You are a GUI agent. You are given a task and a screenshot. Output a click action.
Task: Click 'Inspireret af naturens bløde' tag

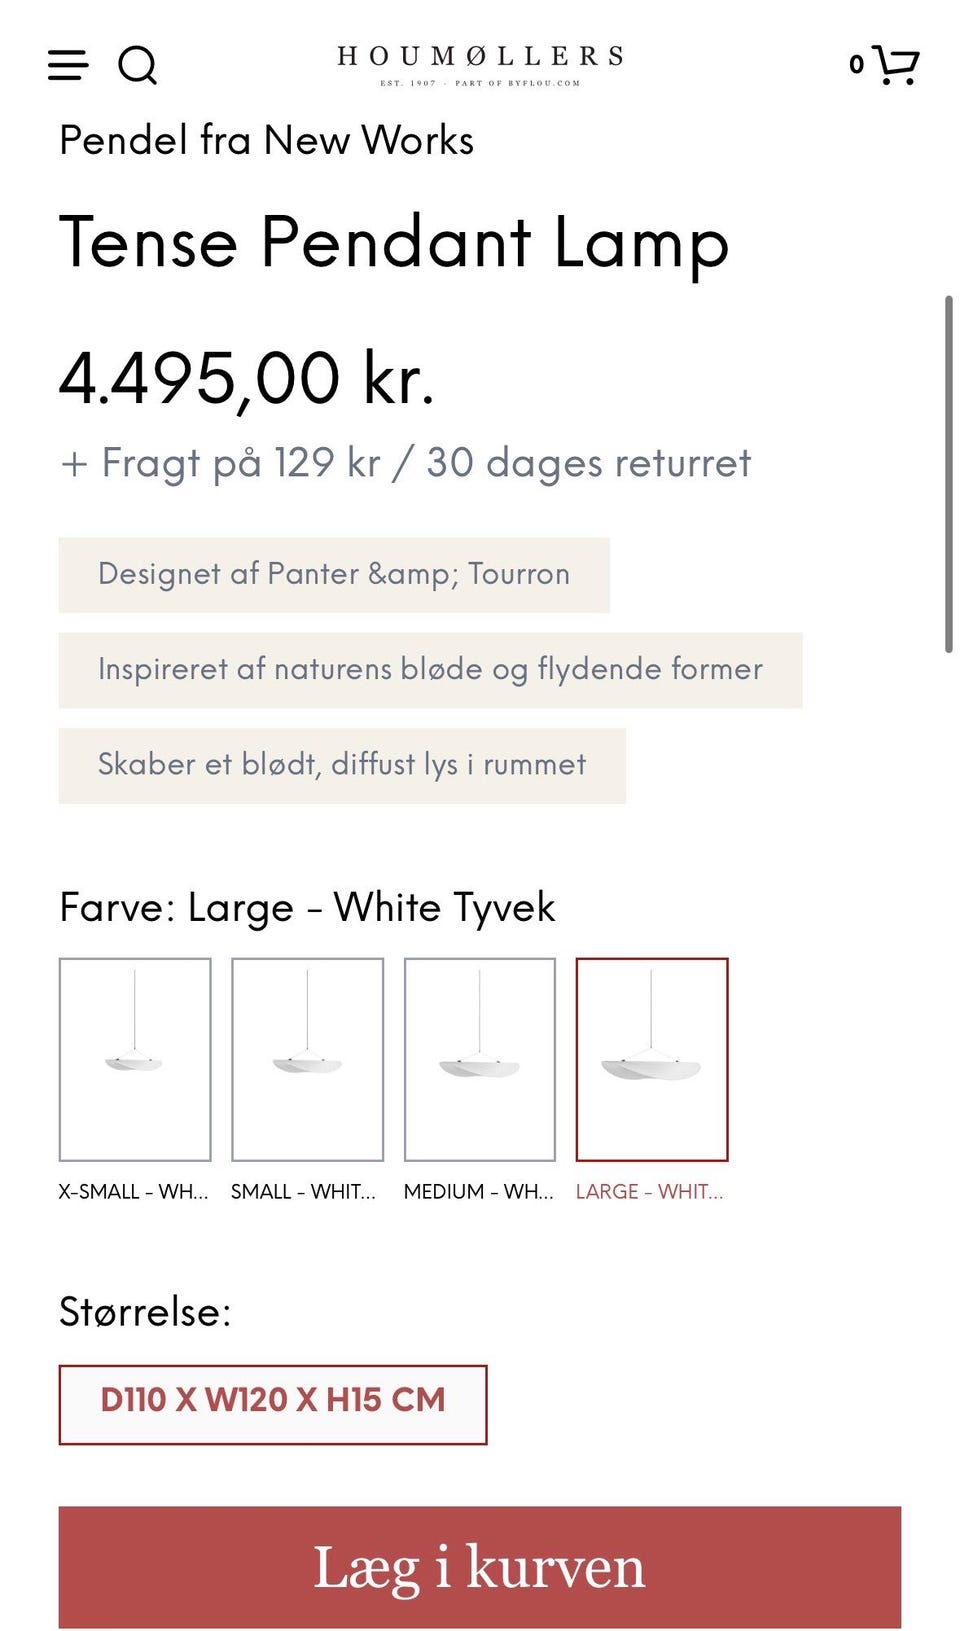click(430, 669)
